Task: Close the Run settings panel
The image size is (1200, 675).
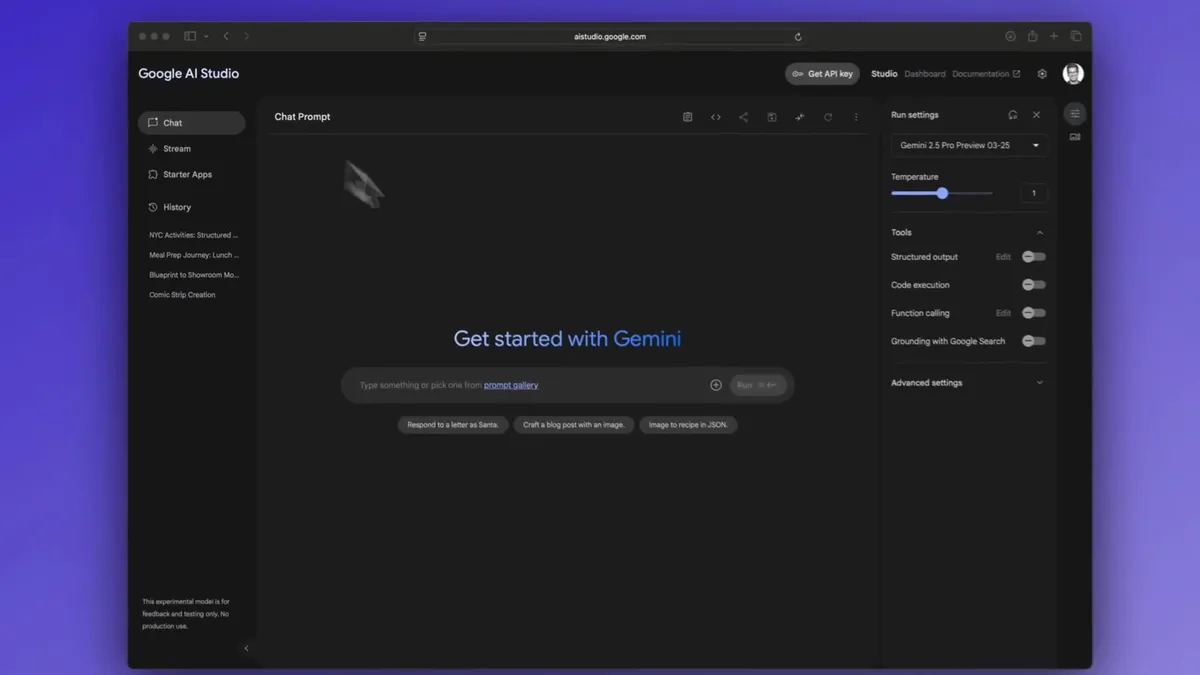Action: [1037, 115]
